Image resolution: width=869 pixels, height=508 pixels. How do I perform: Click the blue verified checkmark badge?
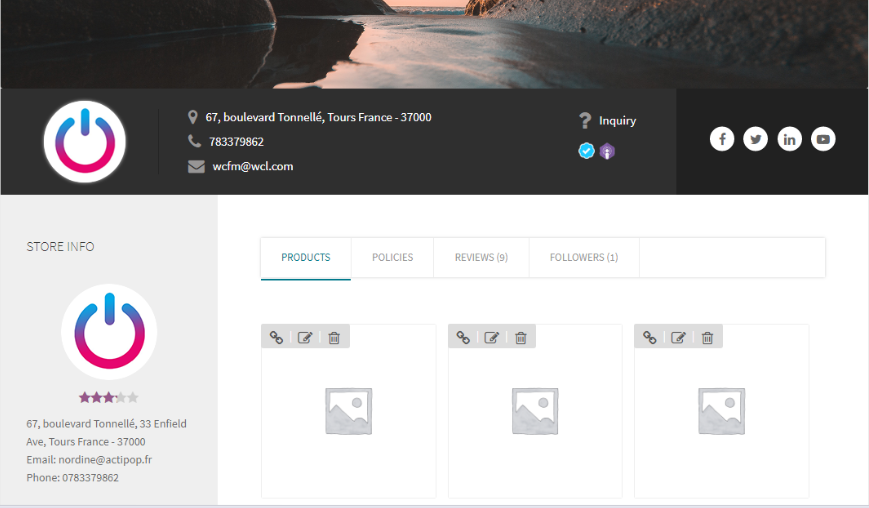[x=587, y=151]
